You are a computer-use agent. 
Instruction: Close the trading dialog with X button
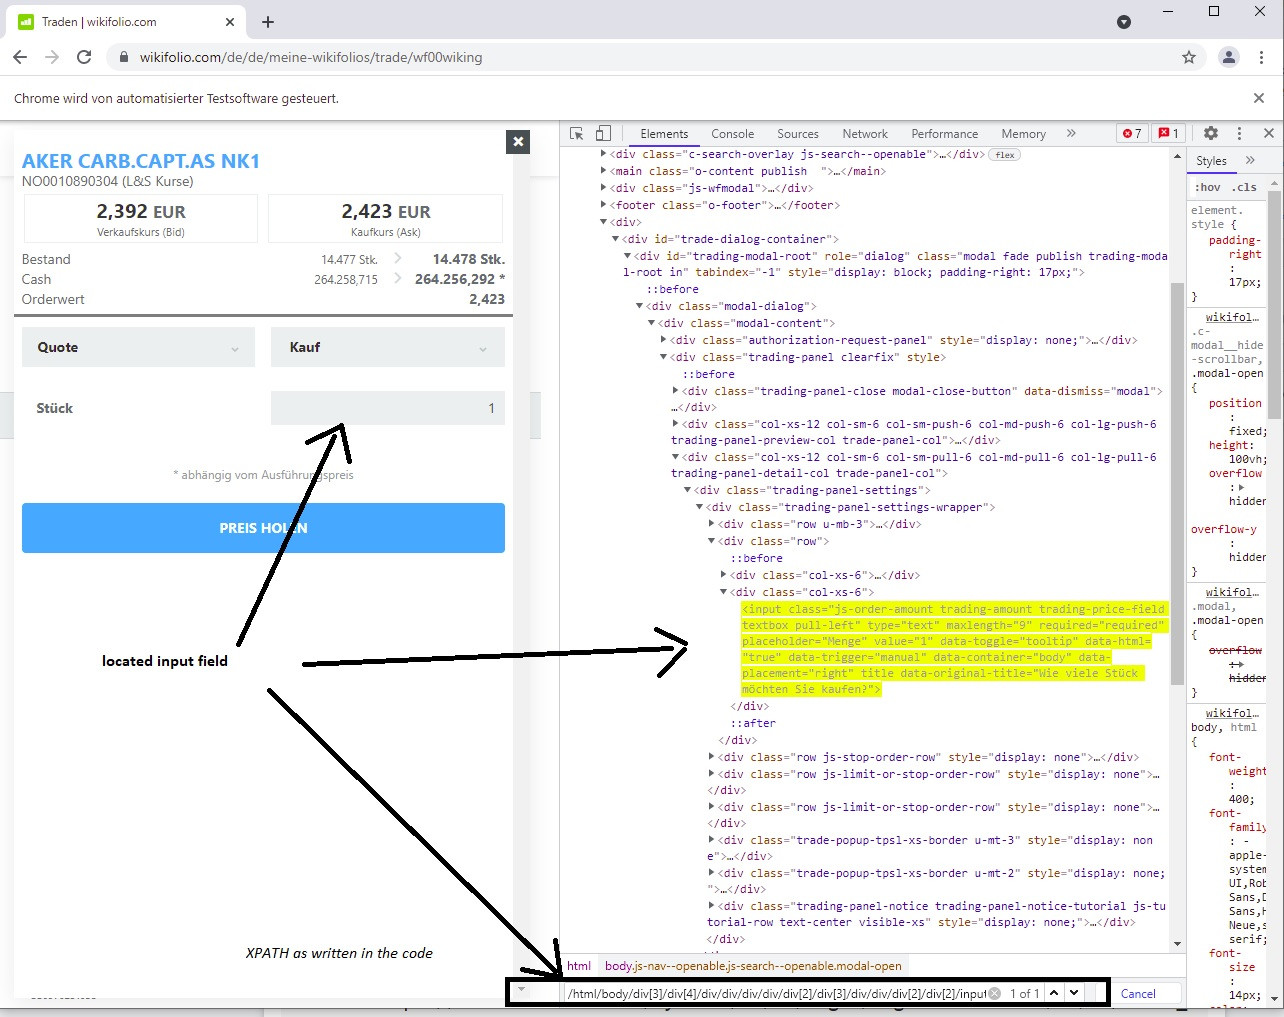tap(518, 142)
